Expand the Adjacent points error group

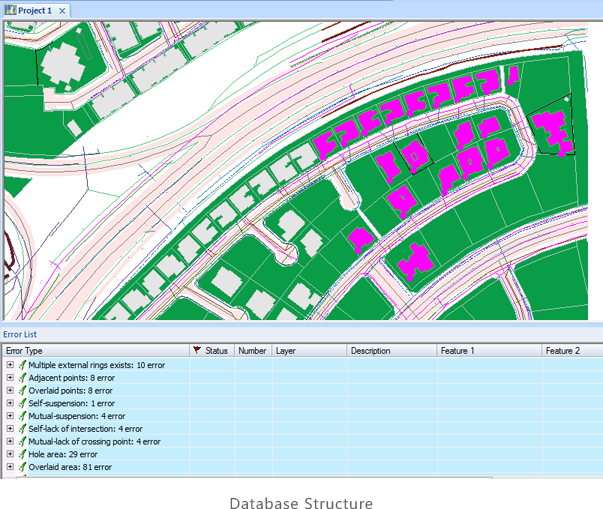[x=10, y=378]
